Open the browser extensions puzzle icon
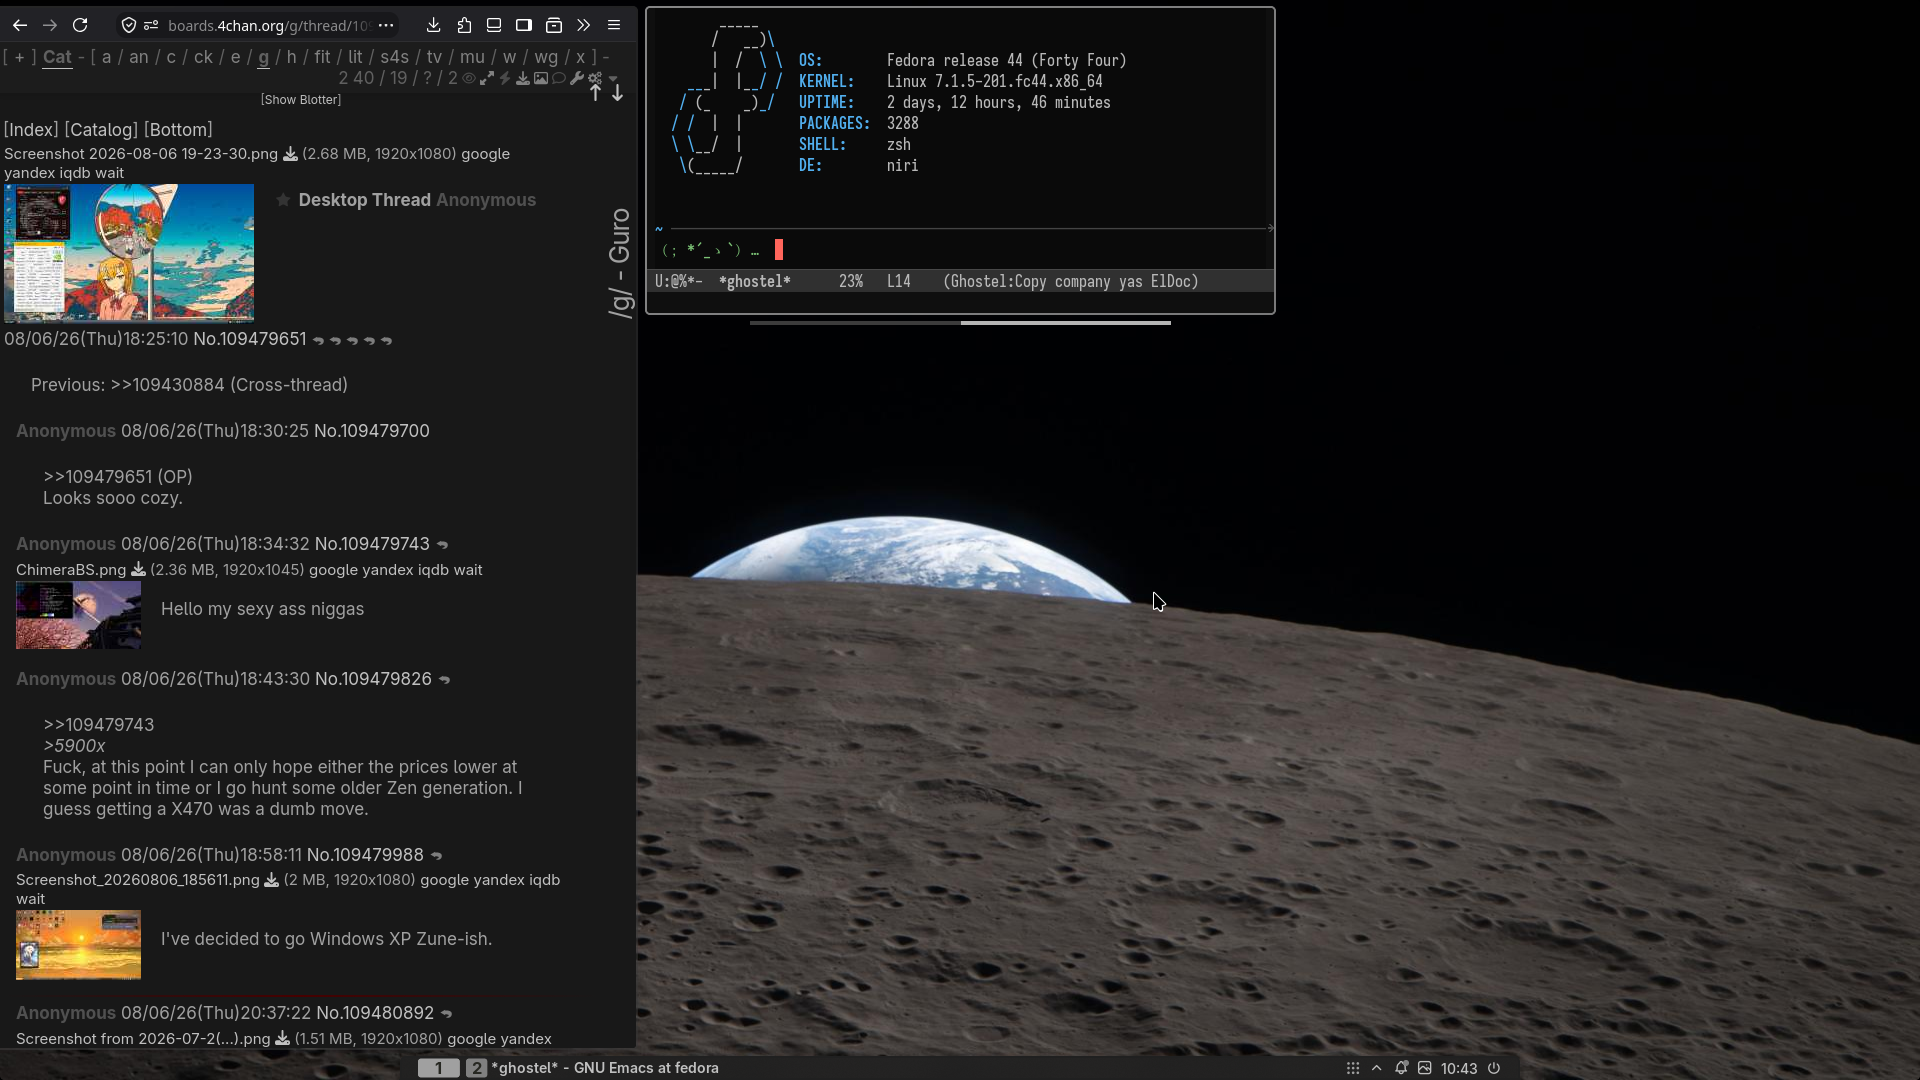The width and height of the screenshot is (1920, 1080). 464,25
